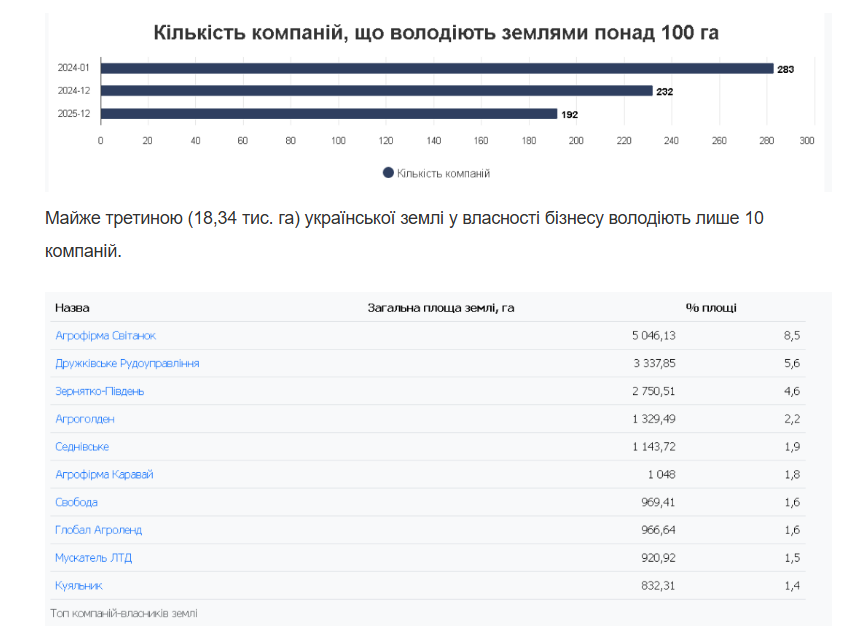Open the Седнівське company page
This screenshot has width=866, height=638.
pos(82,446)
